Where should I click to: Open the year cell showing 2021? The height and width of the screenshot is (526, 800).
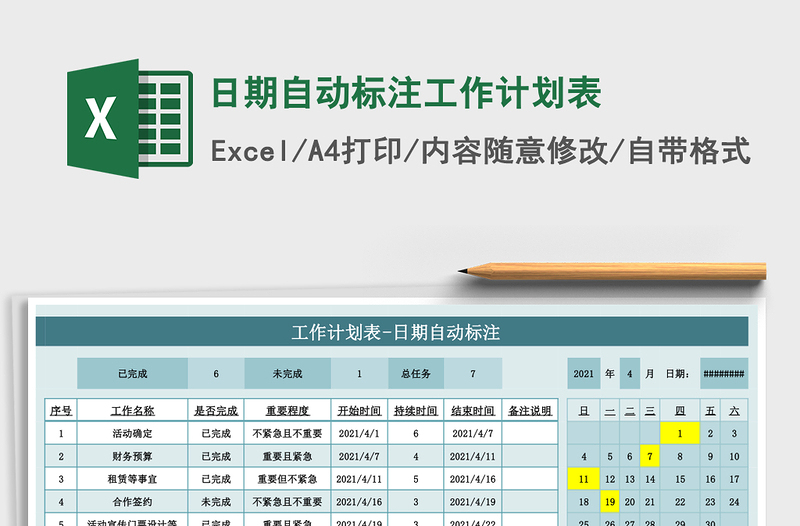click(x=584, y=374)
